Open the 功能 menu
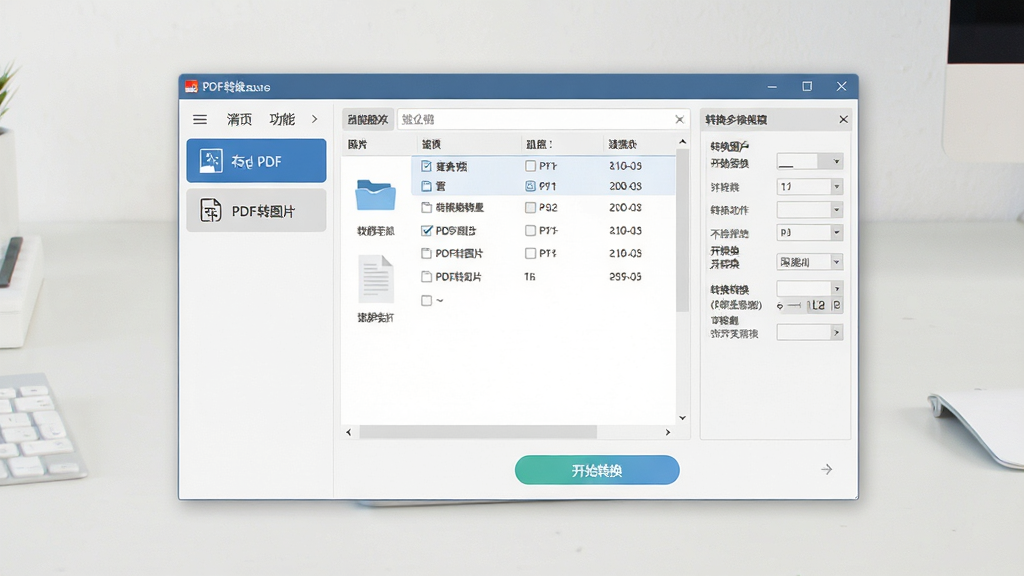Viewport: 1024px width, 576px height. click(x=282, y=120)
